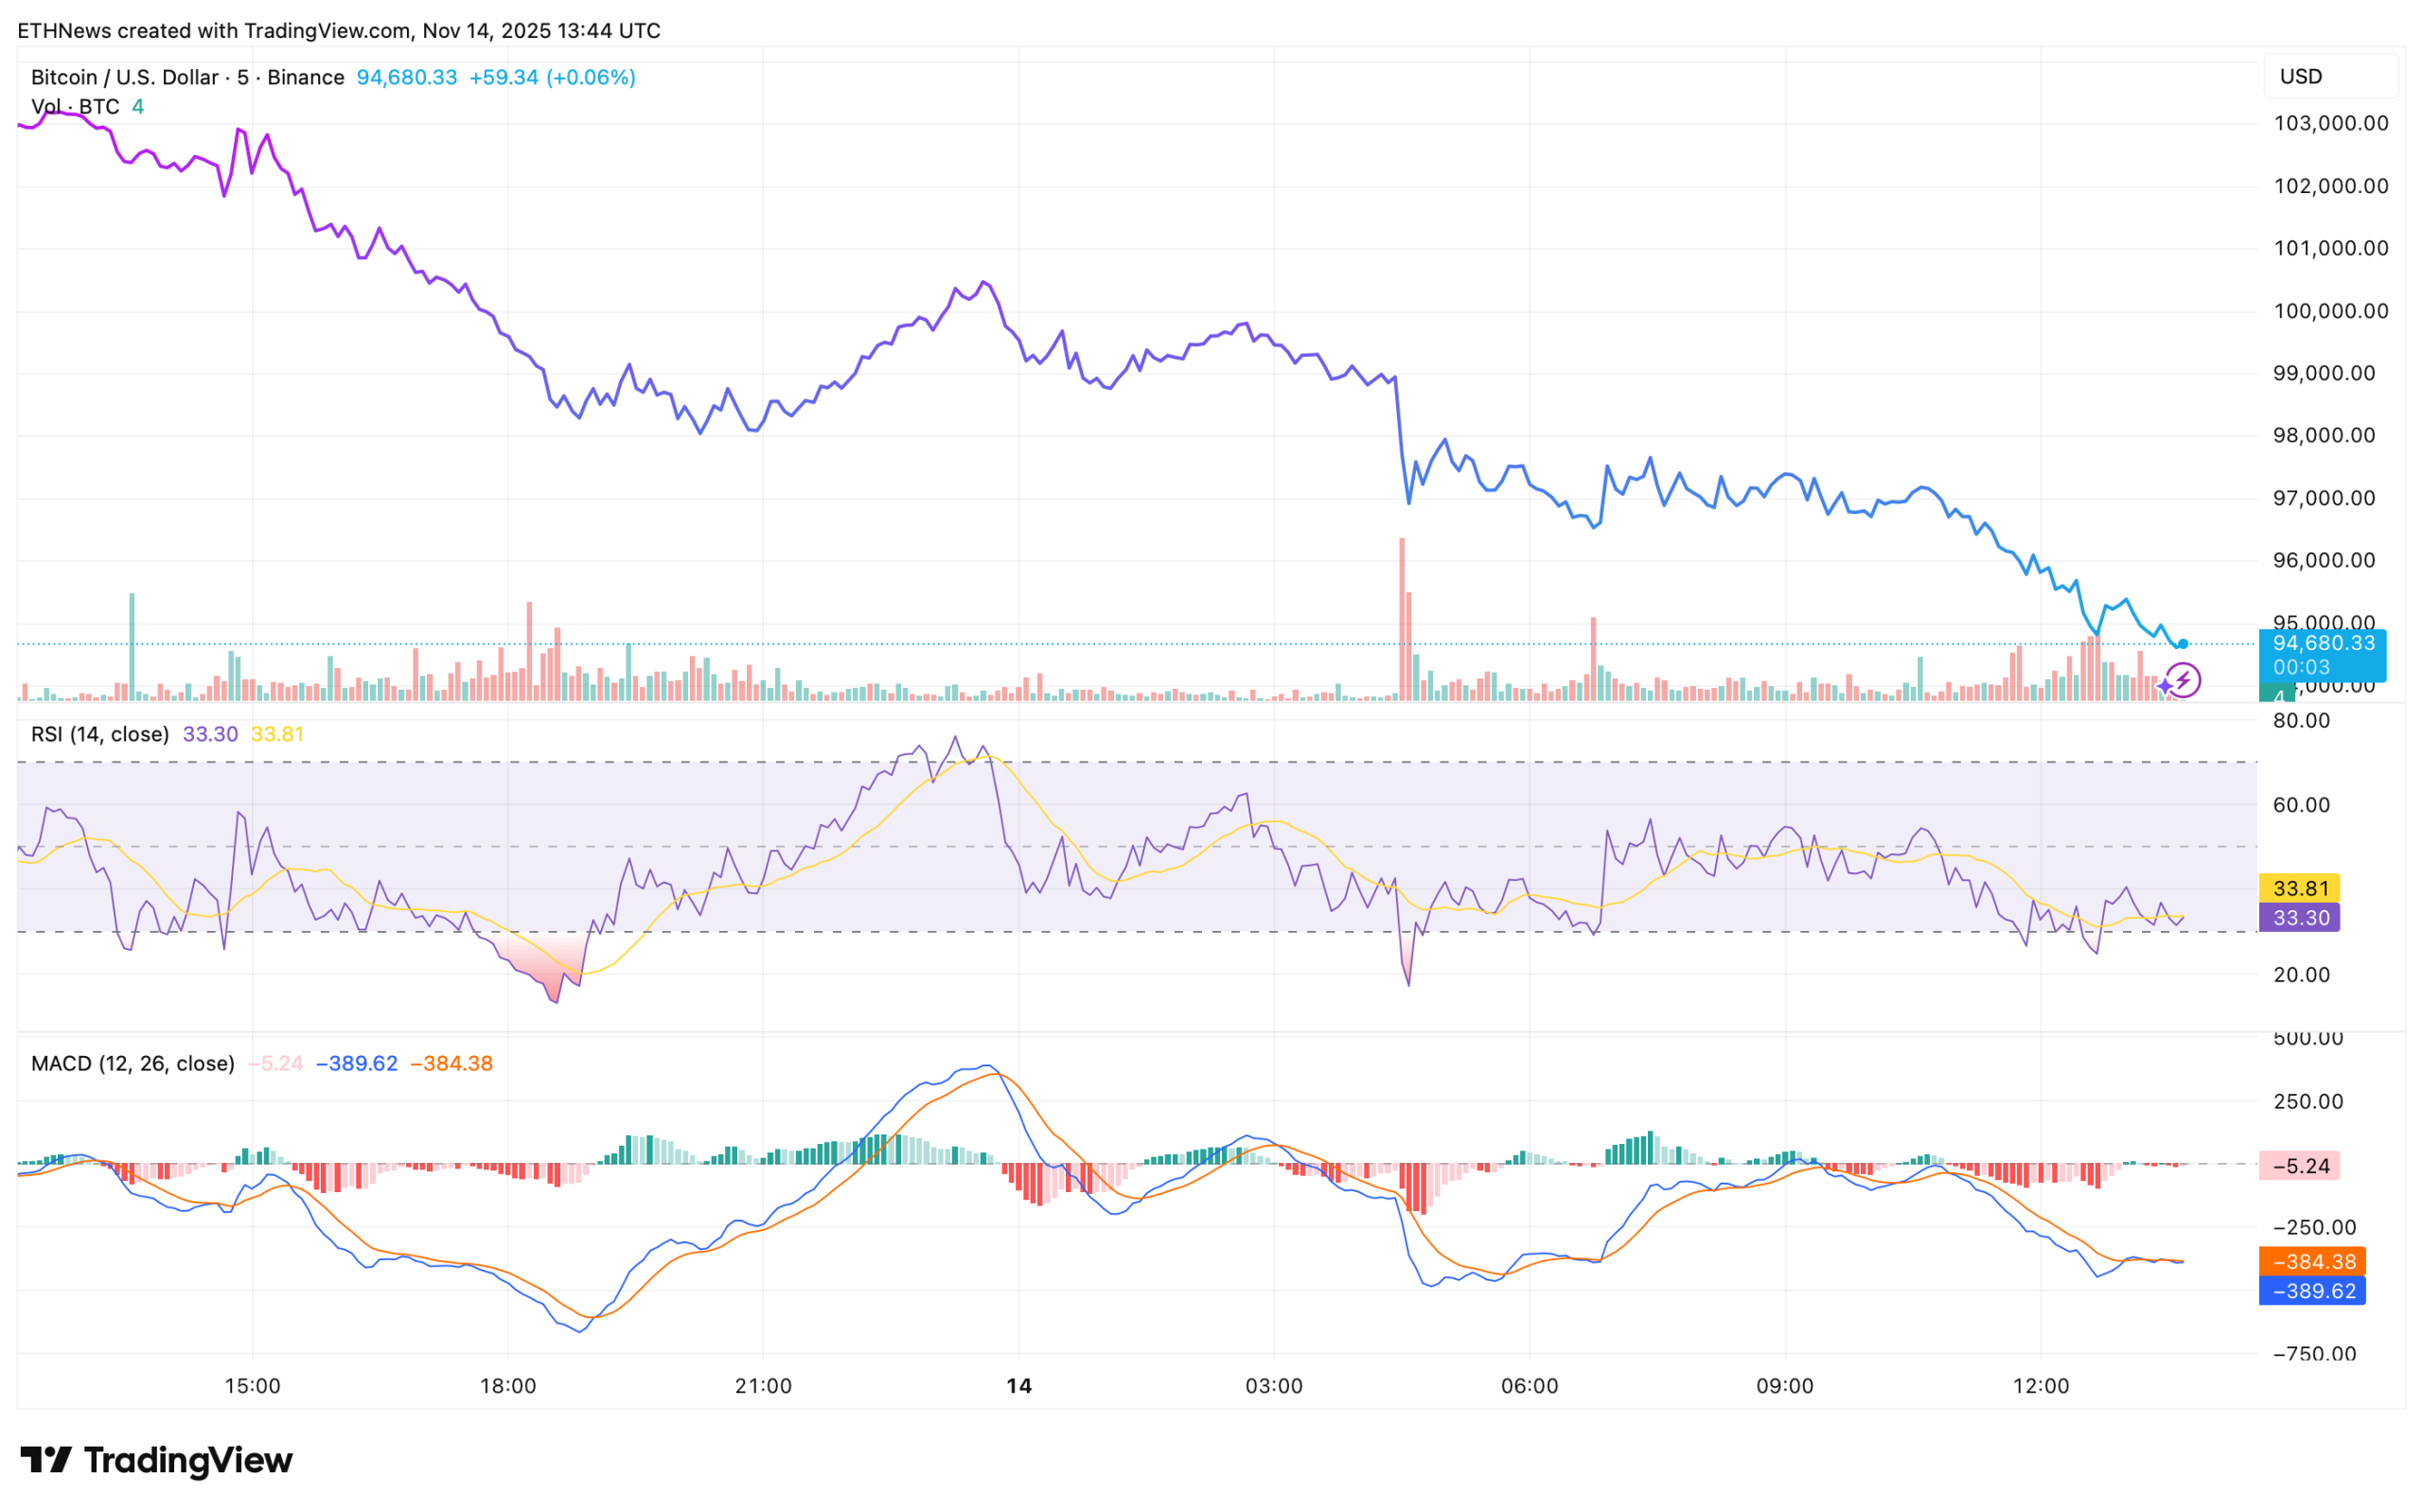The width and height of the screenshot is (2423, 1512).
Task: Select the Vol · BTC indicator legend
Action: (75, 107)
